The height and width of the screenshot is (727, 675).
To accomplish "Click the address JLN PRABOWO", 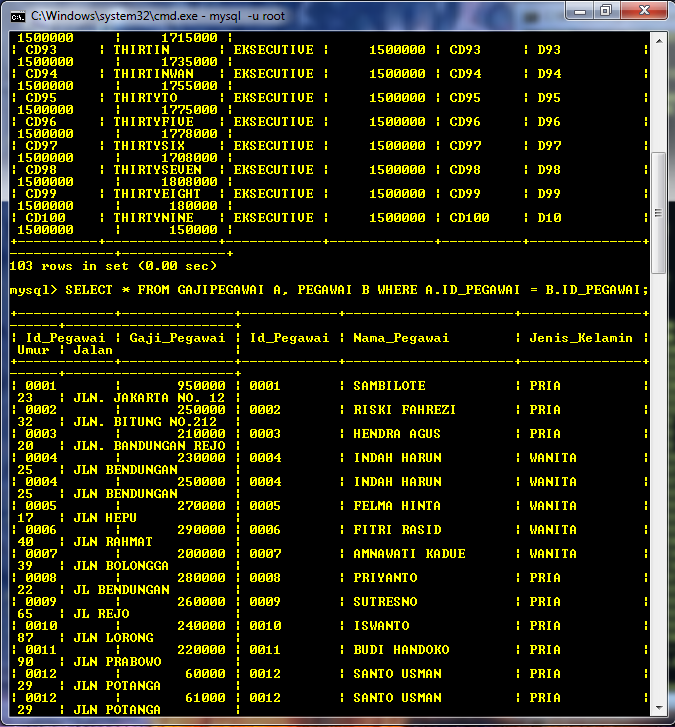I will click(x=117, y=662).
